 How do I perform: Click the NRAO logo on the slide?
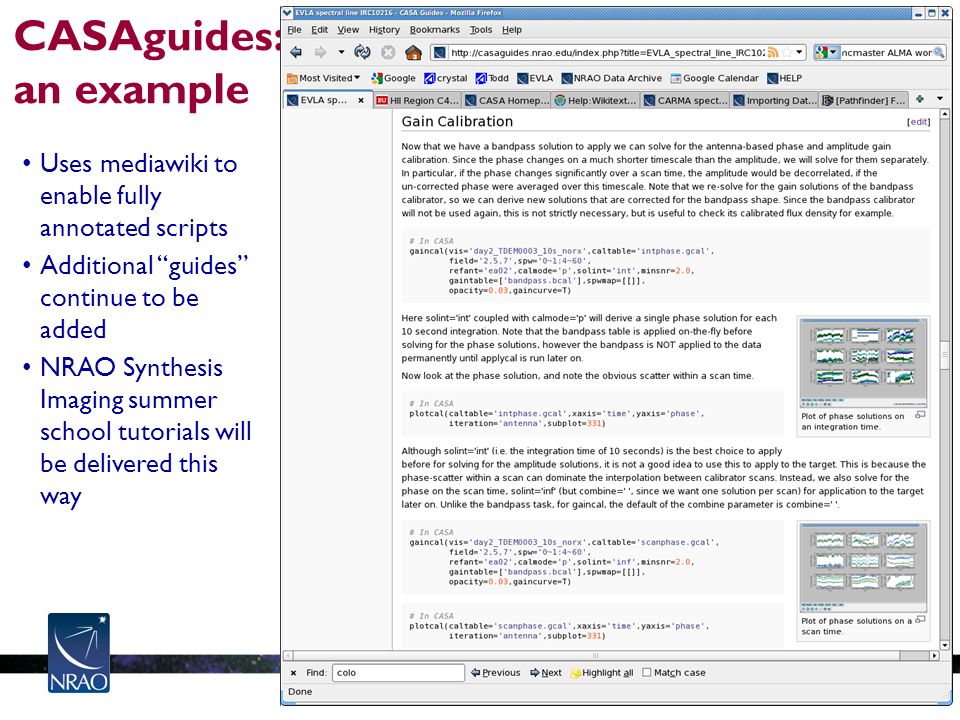coord(78,653)
